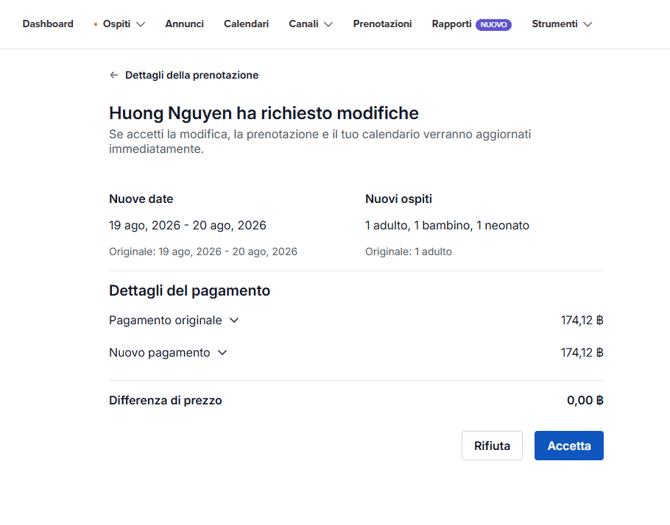Click the back arrow icon
Viewport: 670px width, 525px height.
114,75
